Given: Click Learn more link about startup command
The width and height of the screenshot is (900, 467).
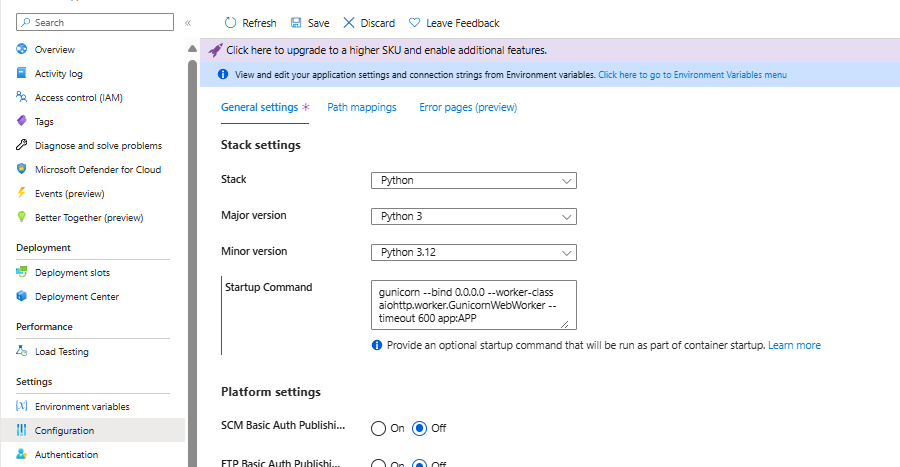Looking at the screenshot, I should point(794,345).
